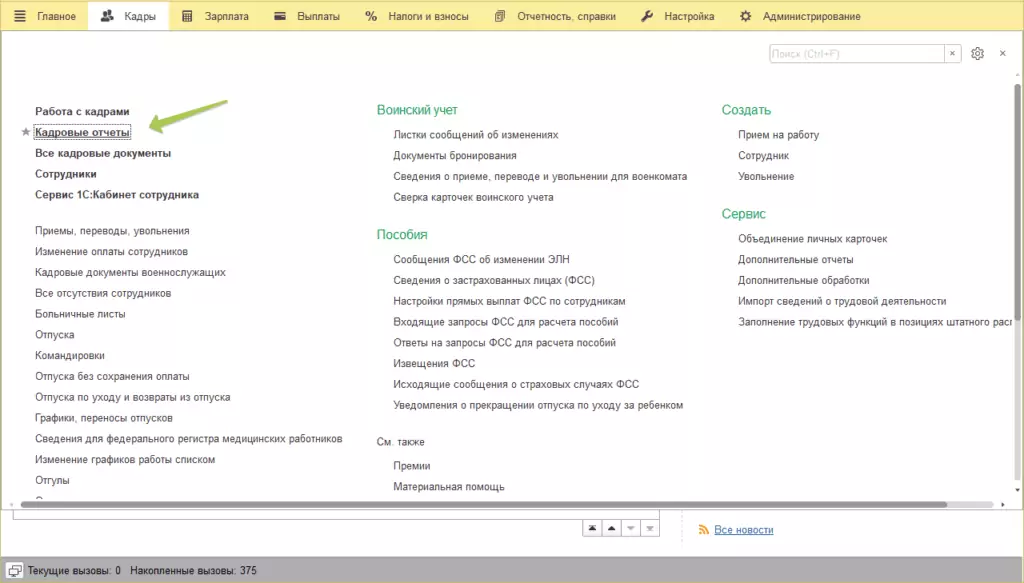The height and width of the screenshot is (583, 1024).
Task: Open the Кадровые отчеты link
Action: [82, 132]
